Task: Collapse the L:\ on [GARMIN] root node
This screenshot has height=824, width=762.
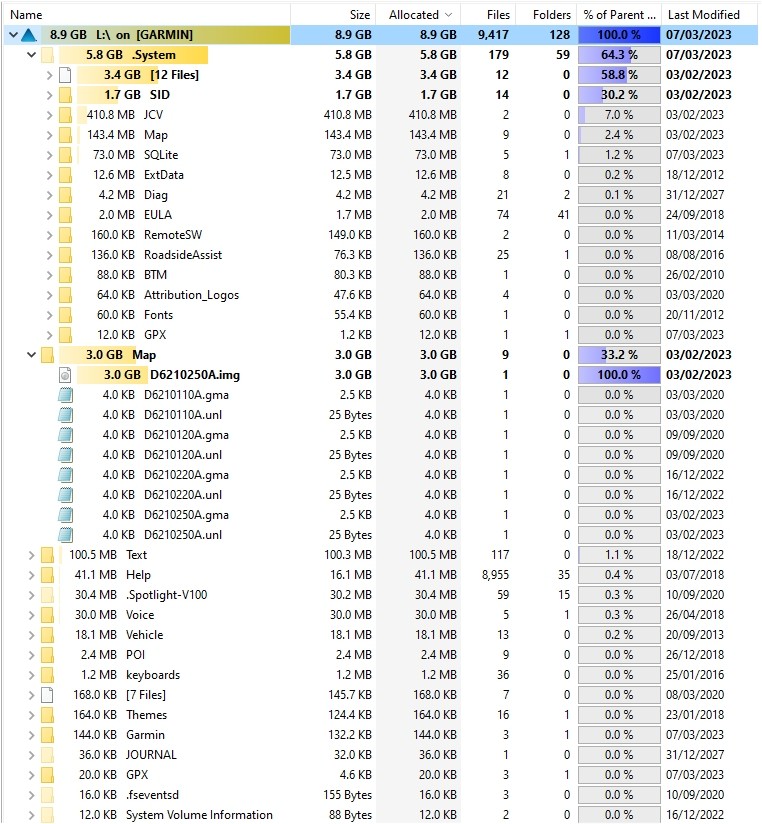Action: (14, 35)
